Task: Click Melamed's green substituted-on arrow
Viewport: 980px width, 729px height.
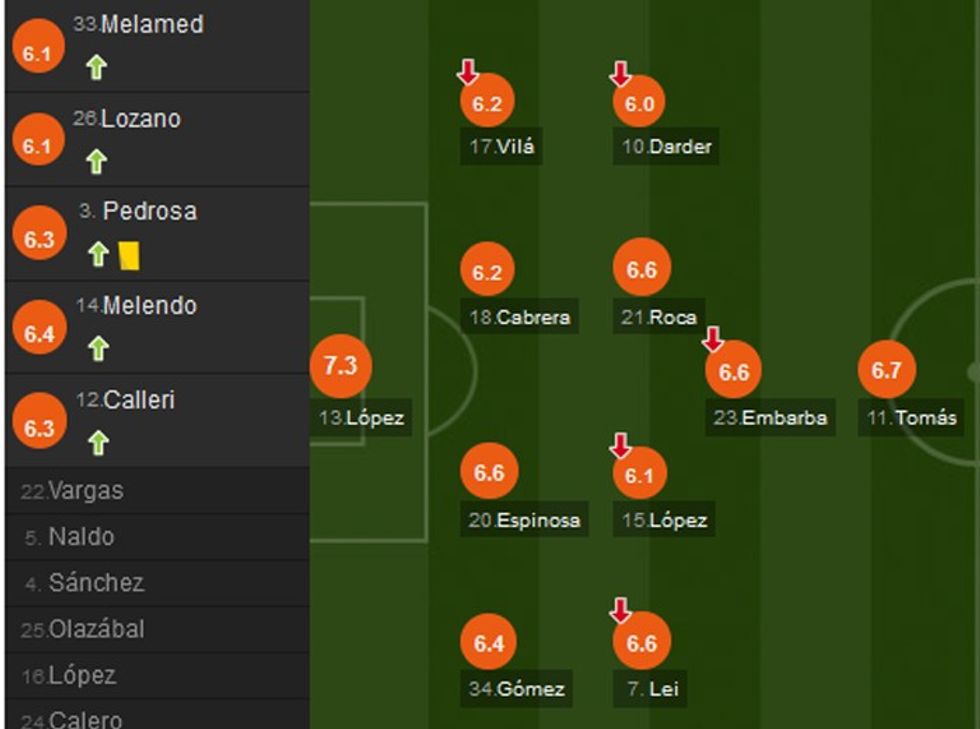Action: click(x=96, y=68)
